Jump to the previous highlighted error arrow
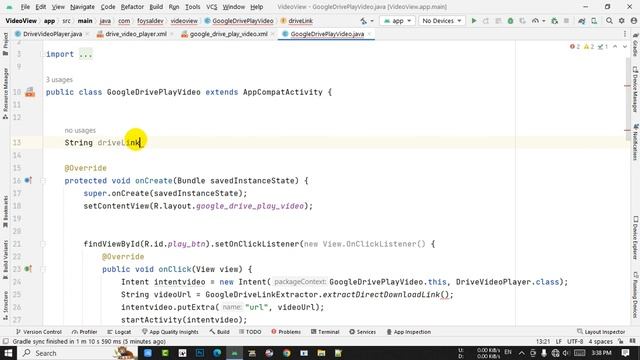640x360 pixels. pos(615,47)
